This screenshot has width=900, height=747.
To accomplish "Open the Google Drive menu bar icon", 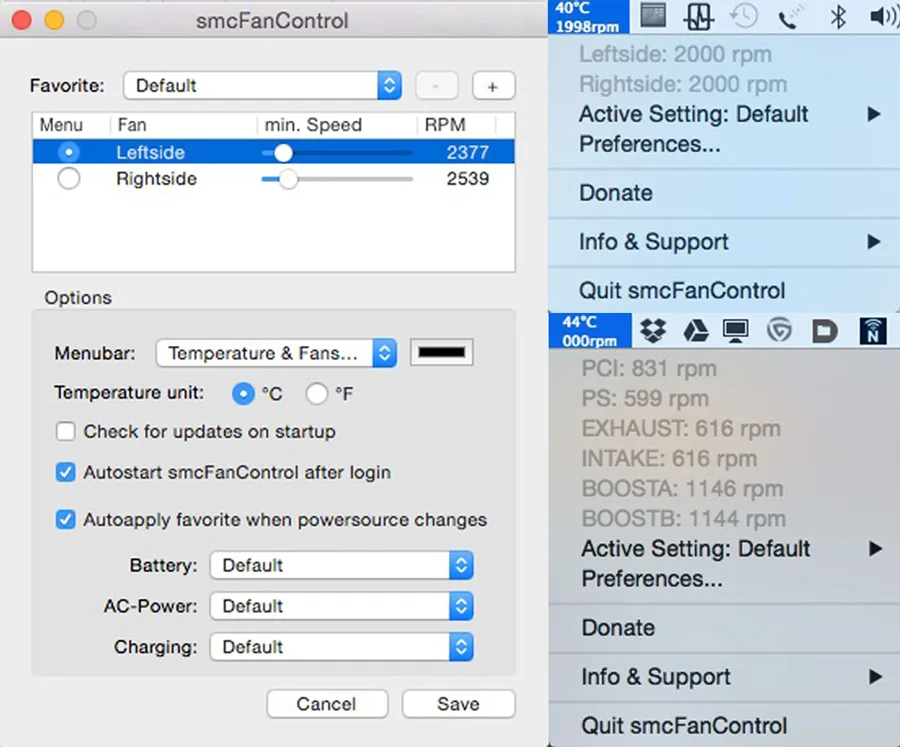I will pyautogui.click(x=696, y=331).
